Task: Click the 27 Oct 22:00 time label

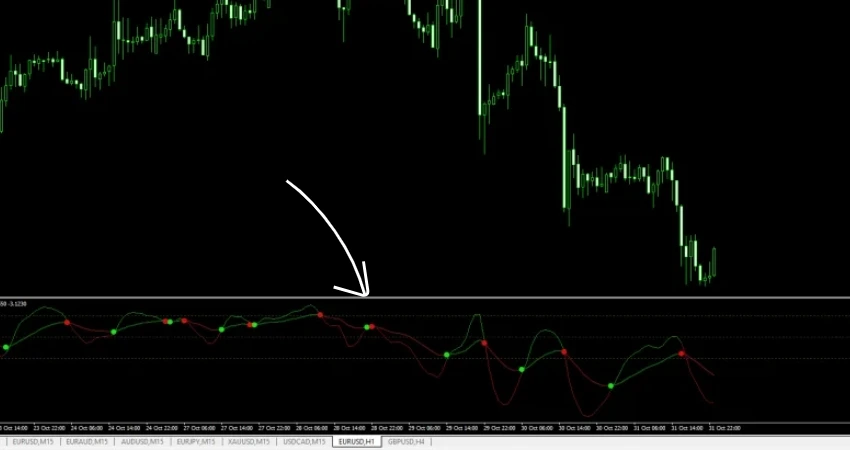Action: pos(275,428)
